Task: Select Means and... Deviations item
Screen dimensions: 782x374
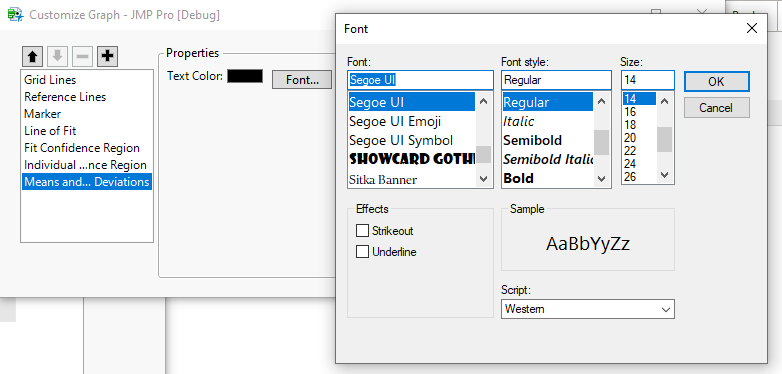Action: coord(86,182)
